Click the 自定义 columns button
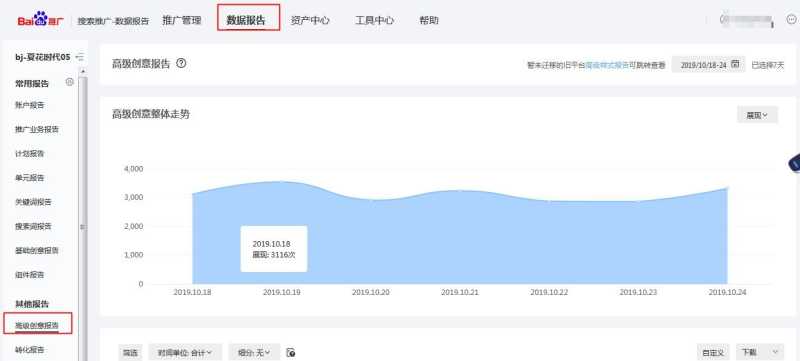800x361 pixels. click(713, 352)
